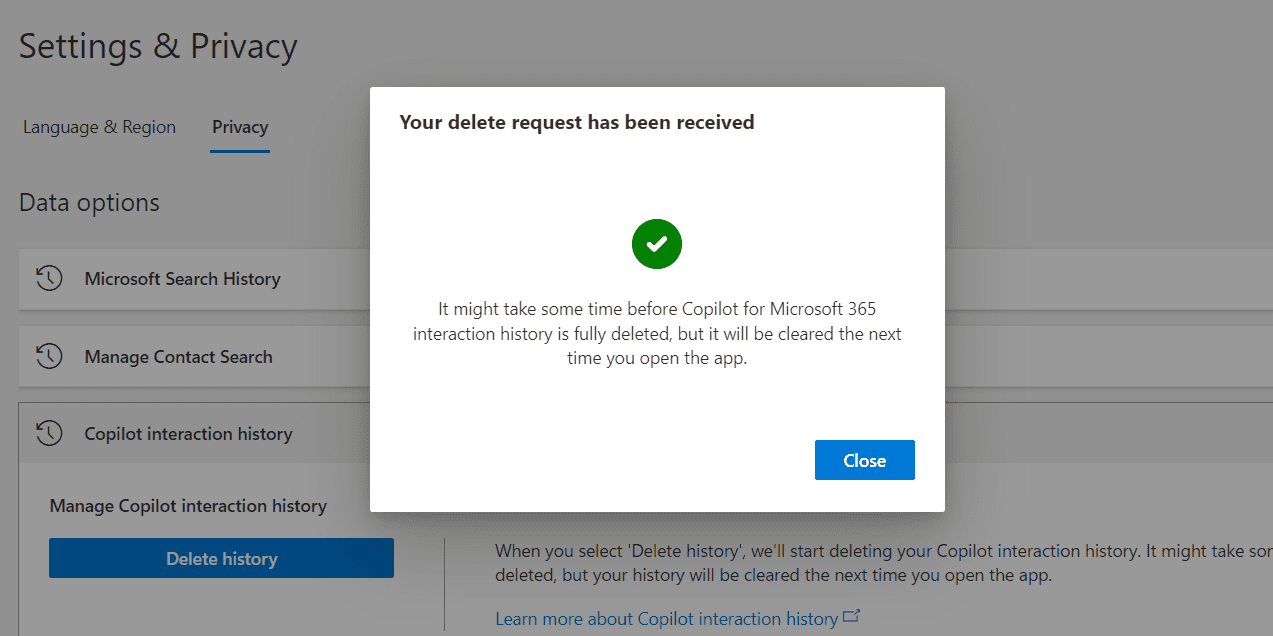Image resolution: width=1273 pixels, height=636 pixels.
Task: Select the Privacy tab
Action: pyautogui.click(x=240, y=127)
